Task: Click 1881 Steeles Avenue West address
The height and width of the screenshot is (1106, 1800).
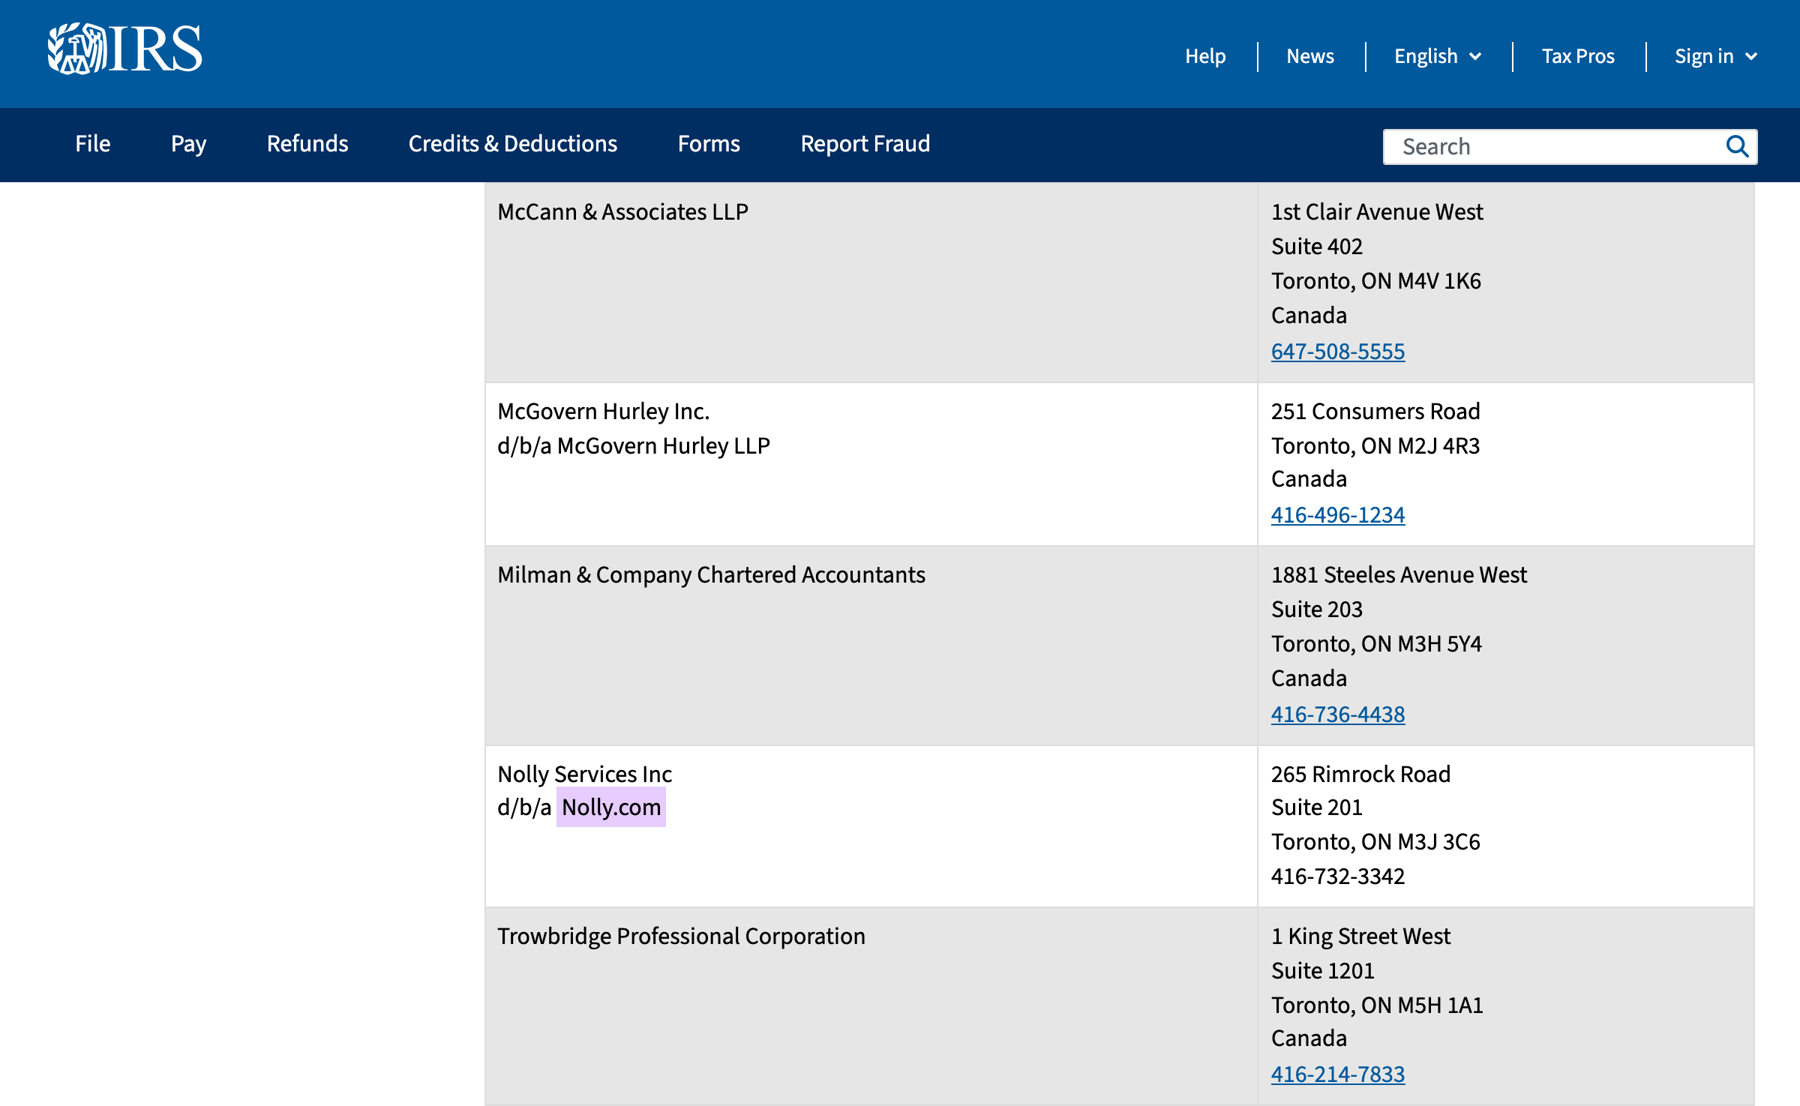Action: 1399,575
